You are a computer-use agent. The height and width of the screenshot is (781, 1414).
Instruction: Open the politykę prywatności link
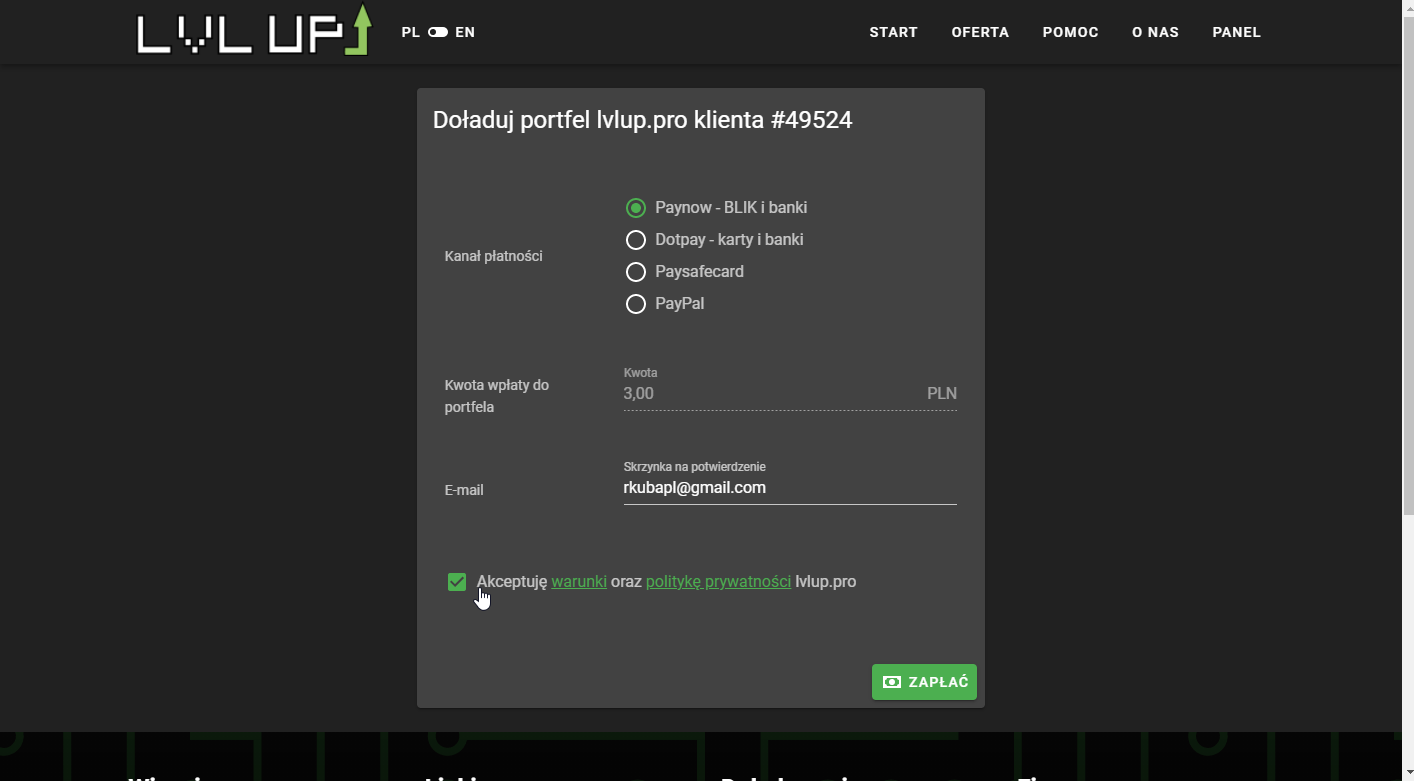point(718,582)
